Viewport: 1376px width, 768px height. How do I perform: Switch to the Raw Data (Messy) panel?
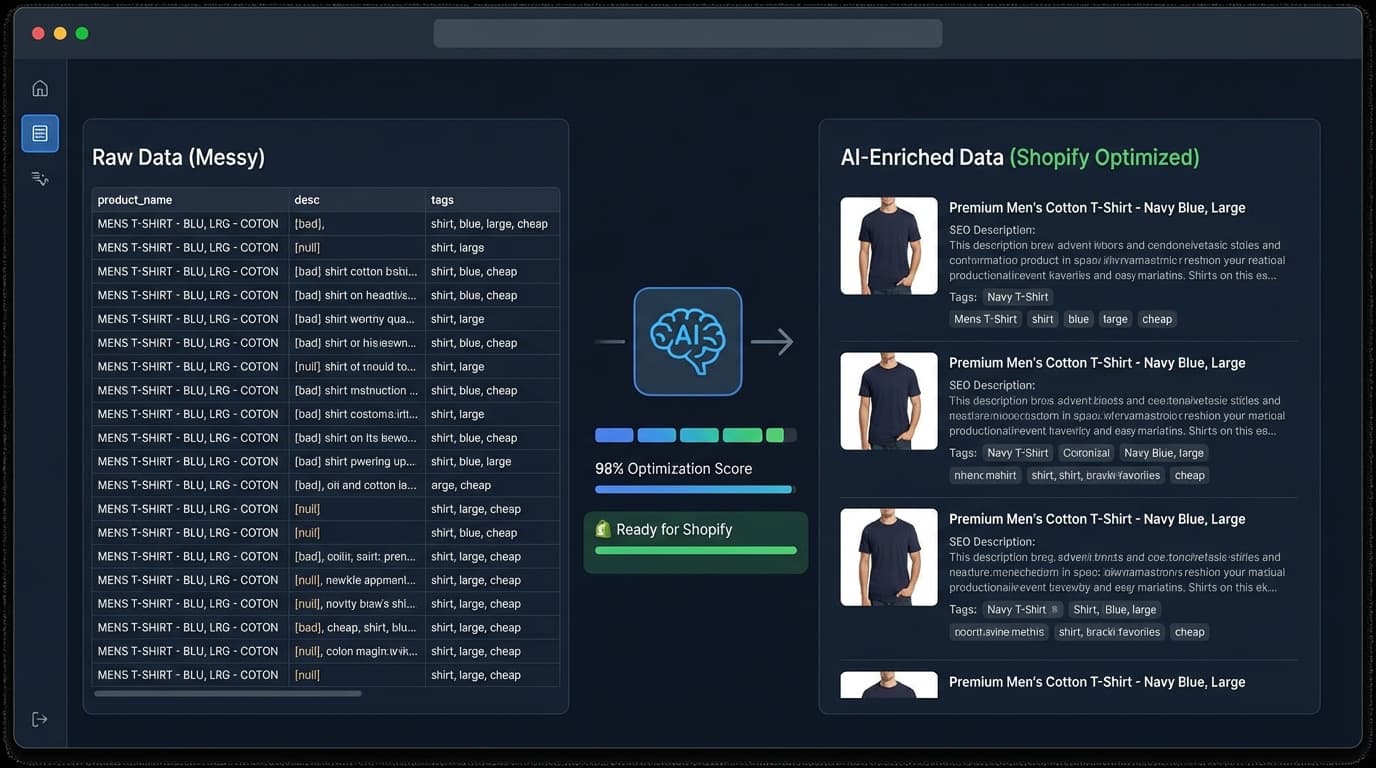[x=179, y=157]
